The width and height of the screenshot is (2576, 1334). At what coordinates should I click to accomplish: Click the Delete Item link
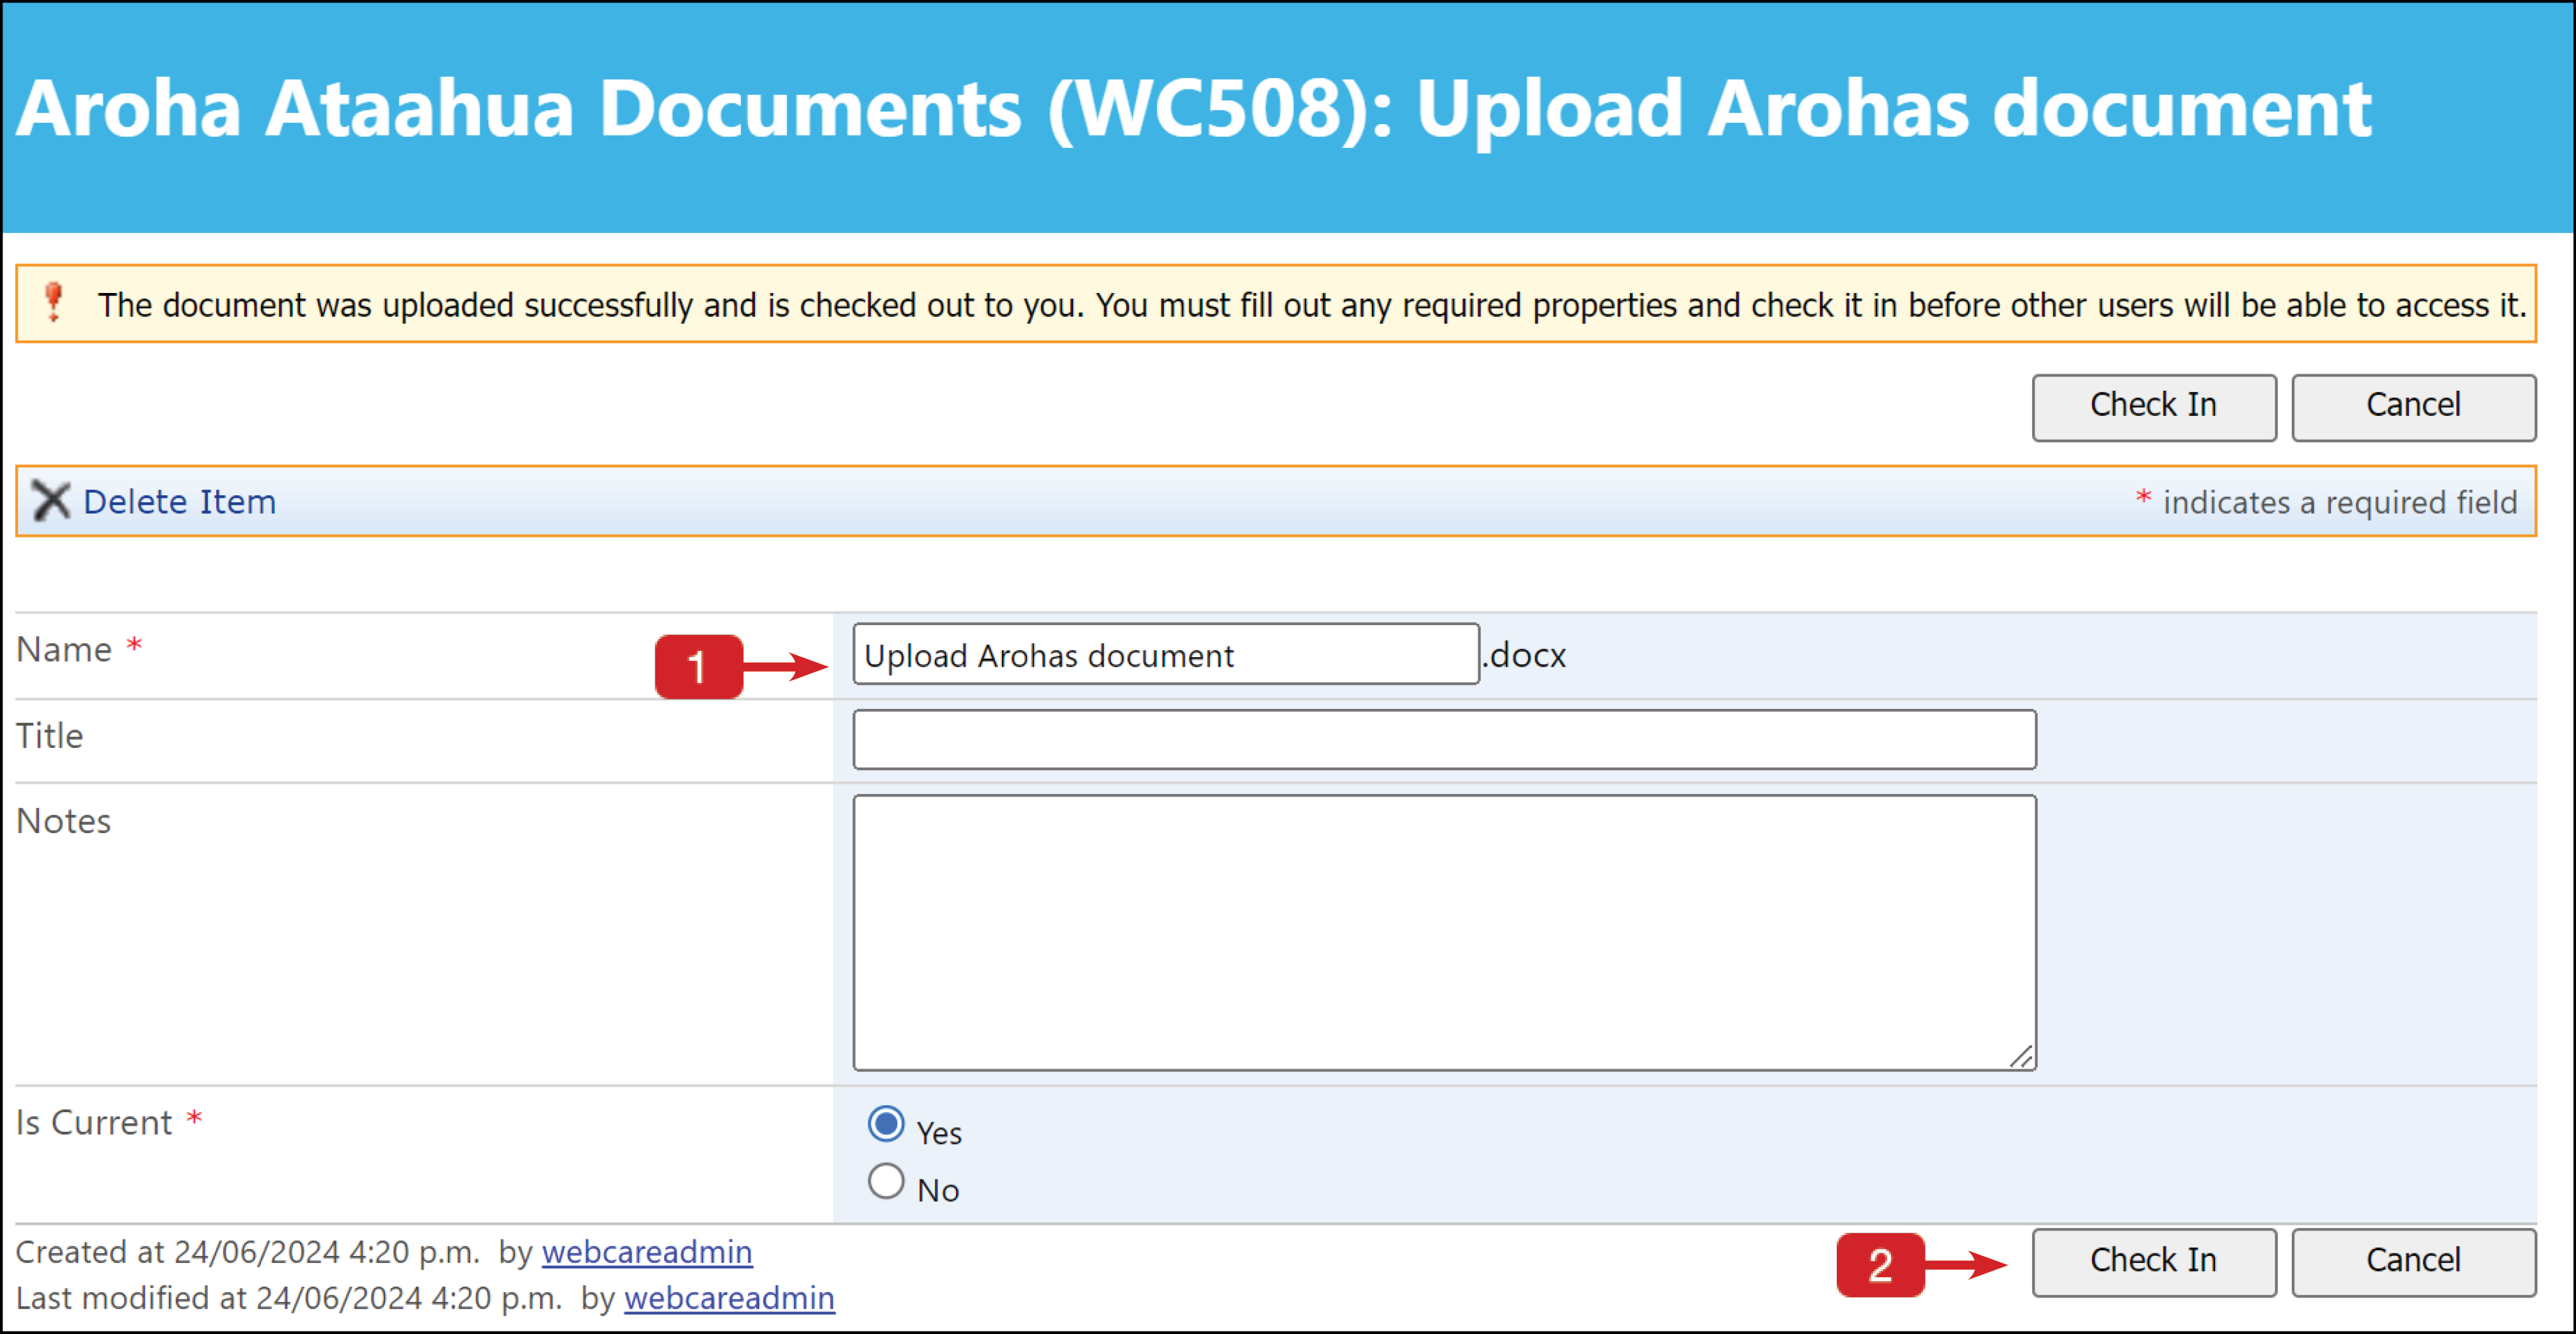(179, 501)
